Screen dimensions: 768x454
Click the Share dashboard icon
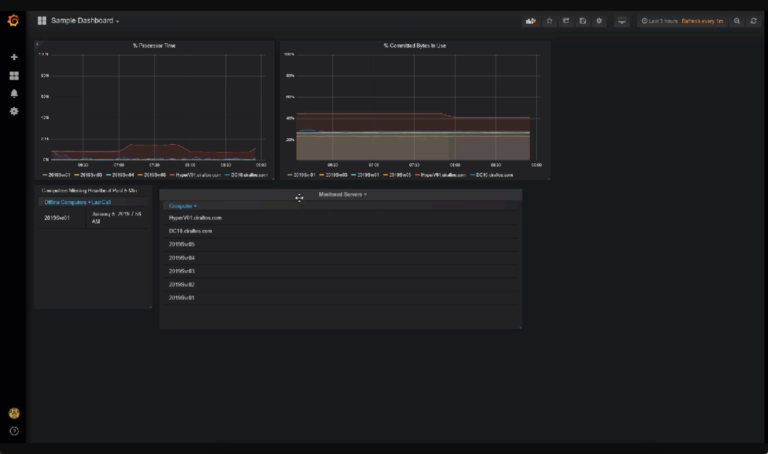[x=566, y=20]
